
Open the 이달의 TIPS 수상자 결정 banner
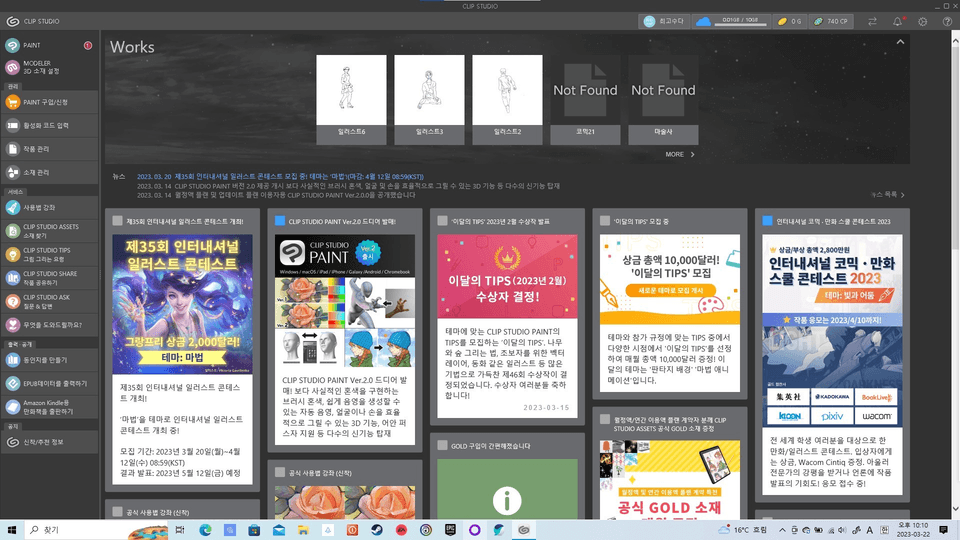click(507, 276)
